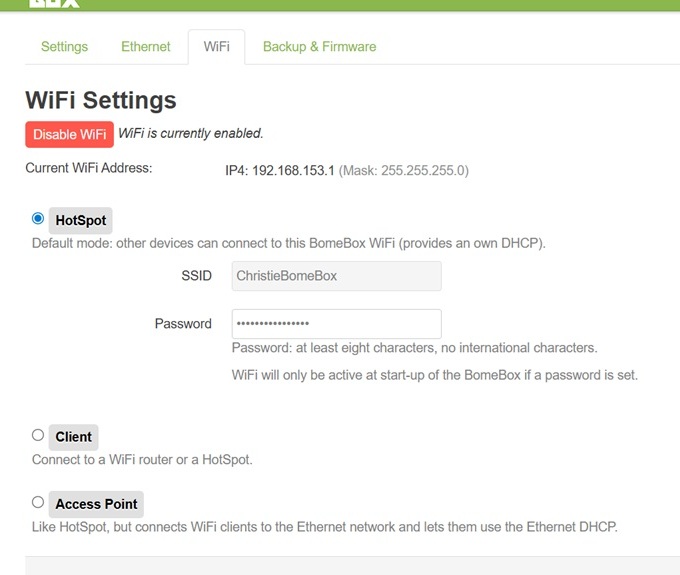
Task: Click the red Disable WiFi button
Action: pyautogui.click(x=69, y=134)
